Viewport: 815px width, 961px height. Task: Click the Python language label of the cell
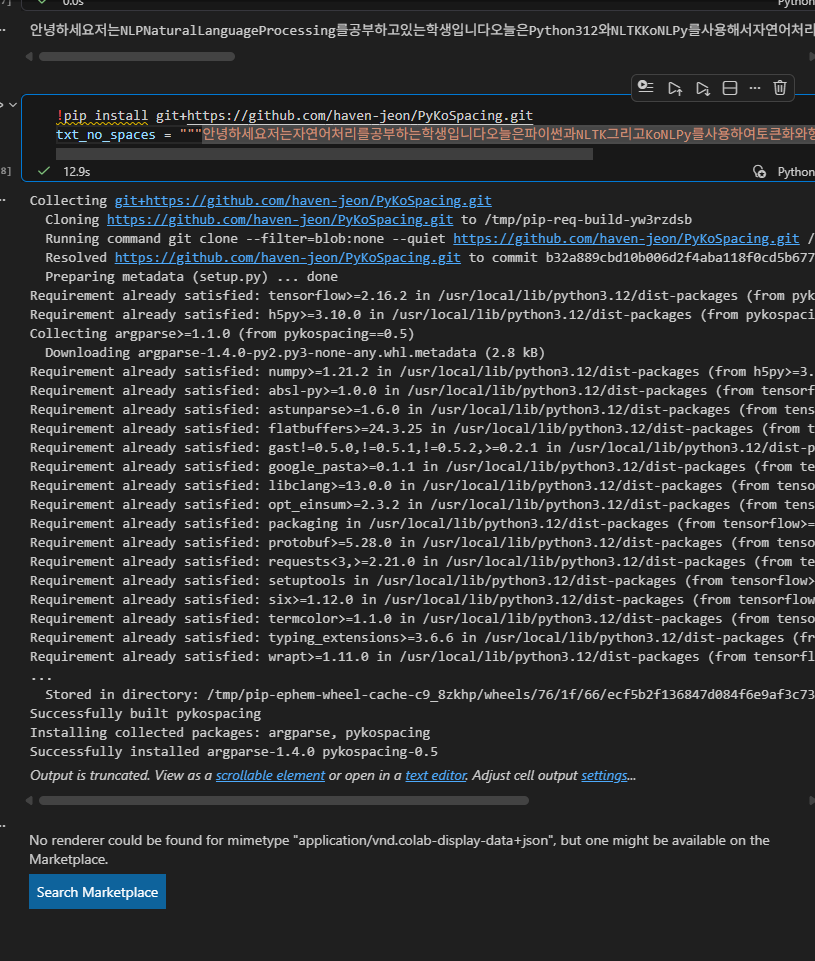tap(795, 172)
